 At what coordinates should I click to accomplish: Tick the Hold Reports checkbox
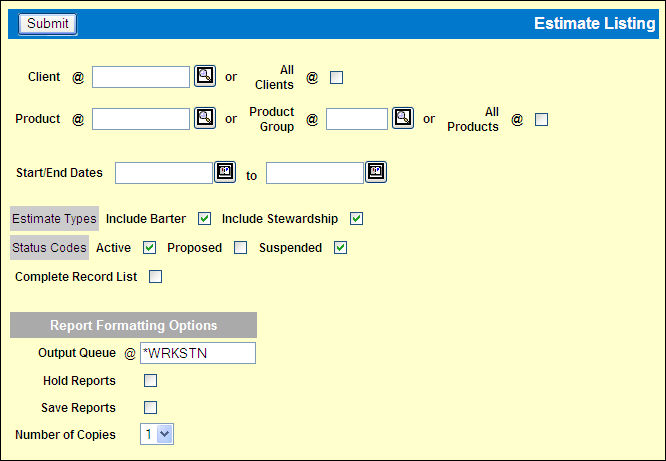point(150,381)
